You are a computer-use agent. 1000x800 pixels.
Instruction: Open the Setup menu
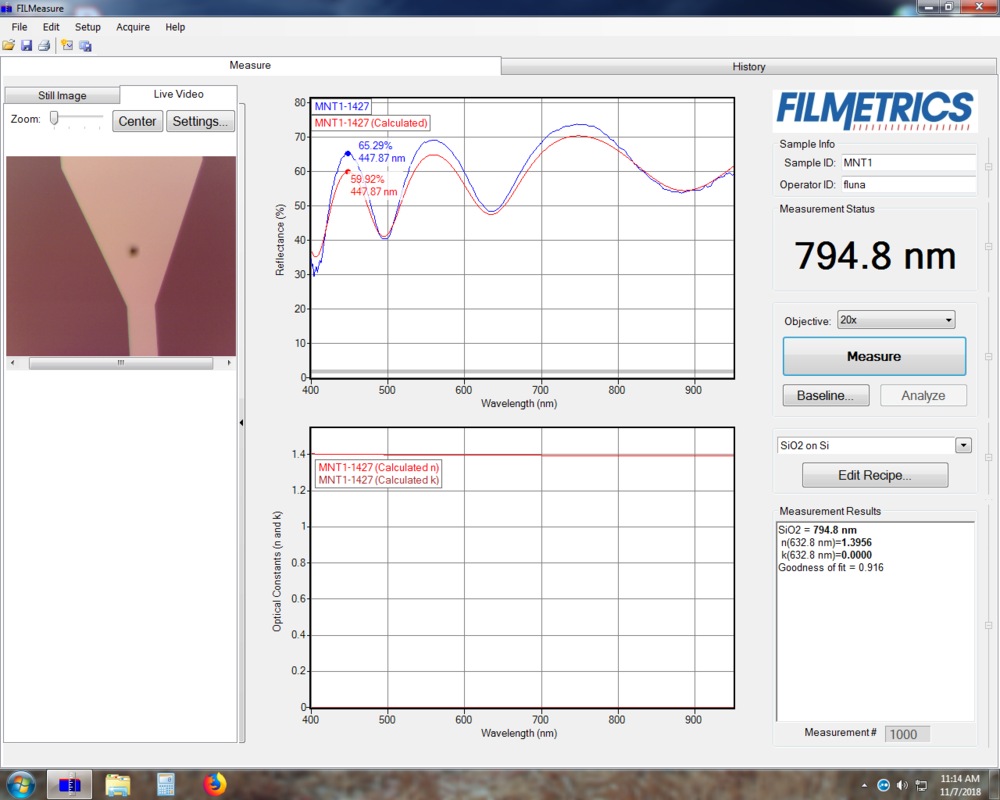point(87,27)
